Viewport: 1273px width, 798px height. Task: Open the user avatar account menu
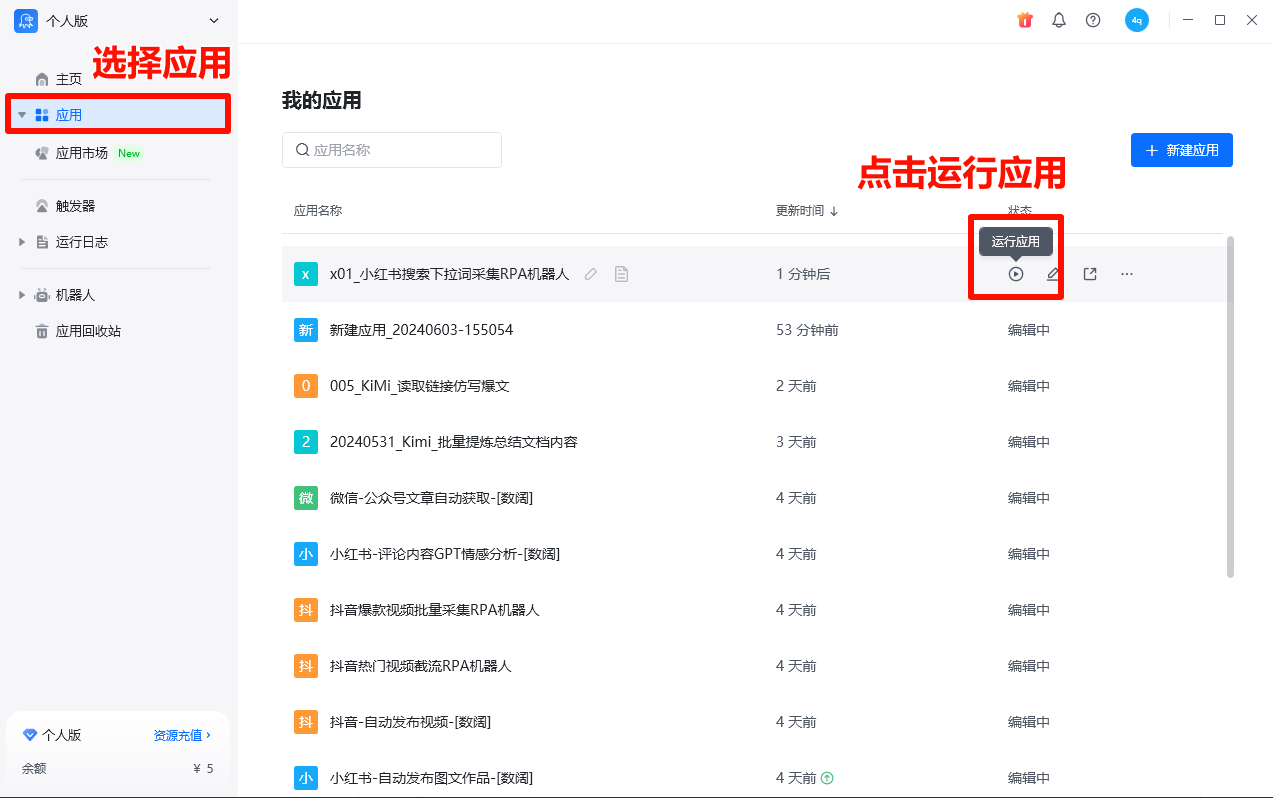[1137, 20]
